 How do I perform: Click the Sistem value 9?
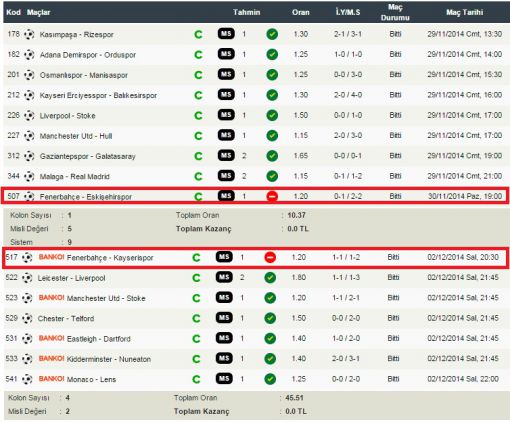tap(69, 242)
